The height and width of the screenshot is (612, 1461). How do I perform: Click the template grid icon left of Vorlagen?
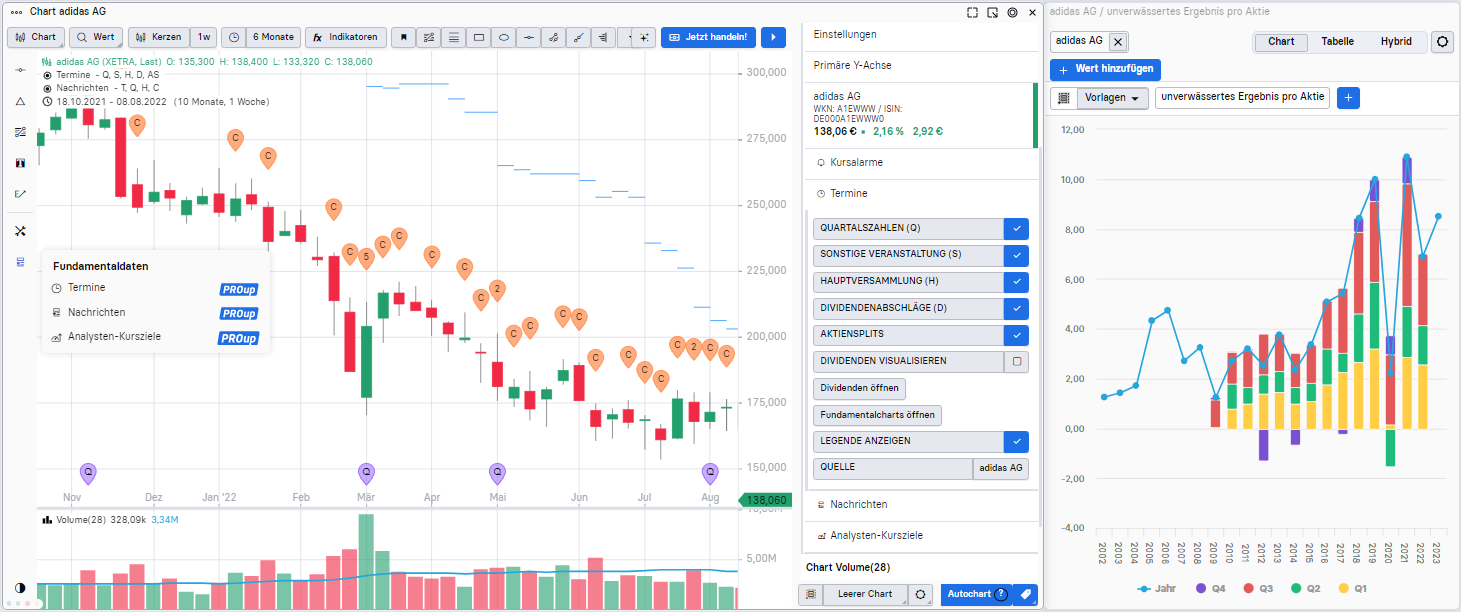click(1063, 98)
